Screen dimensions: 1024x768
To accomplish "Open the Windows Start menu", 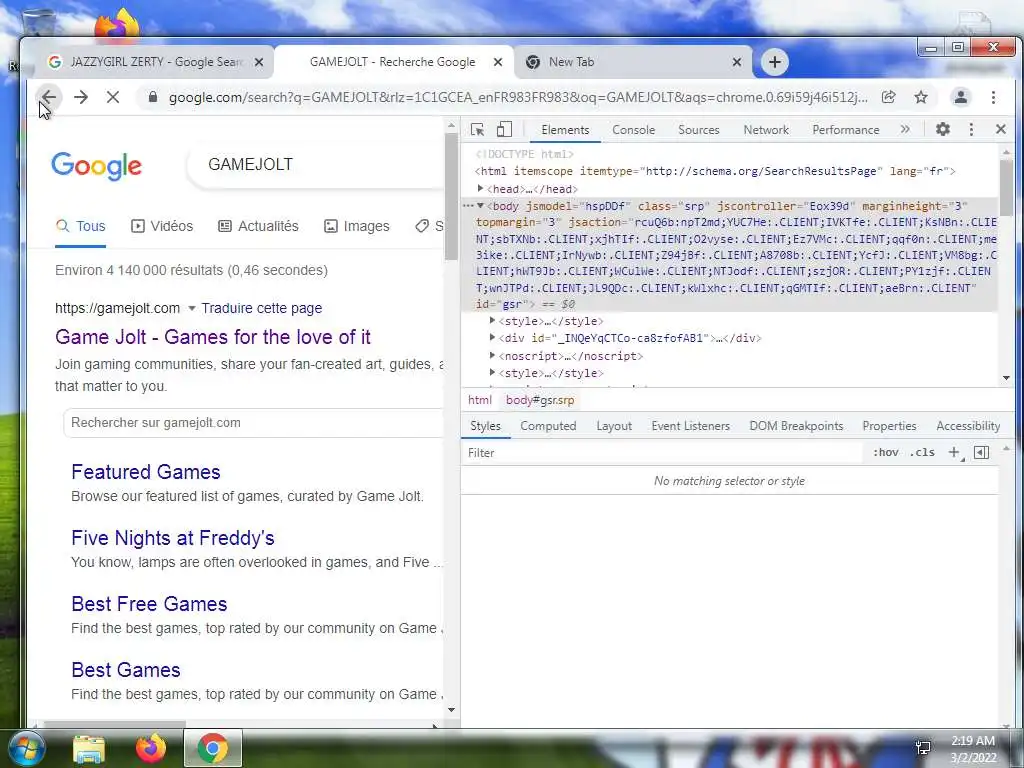I will pyautogui.click(x=25, y=748).
